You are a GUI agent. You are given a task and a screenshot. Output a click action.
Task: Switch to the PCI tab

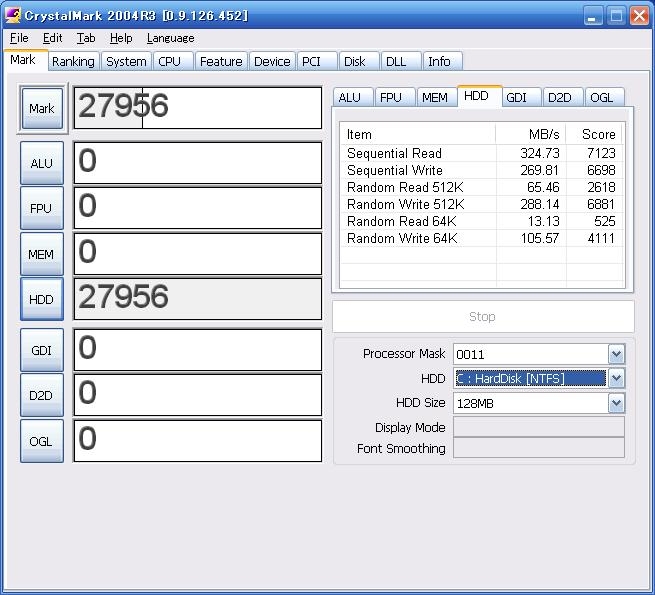pyautogui.click(x=317, y=61)
